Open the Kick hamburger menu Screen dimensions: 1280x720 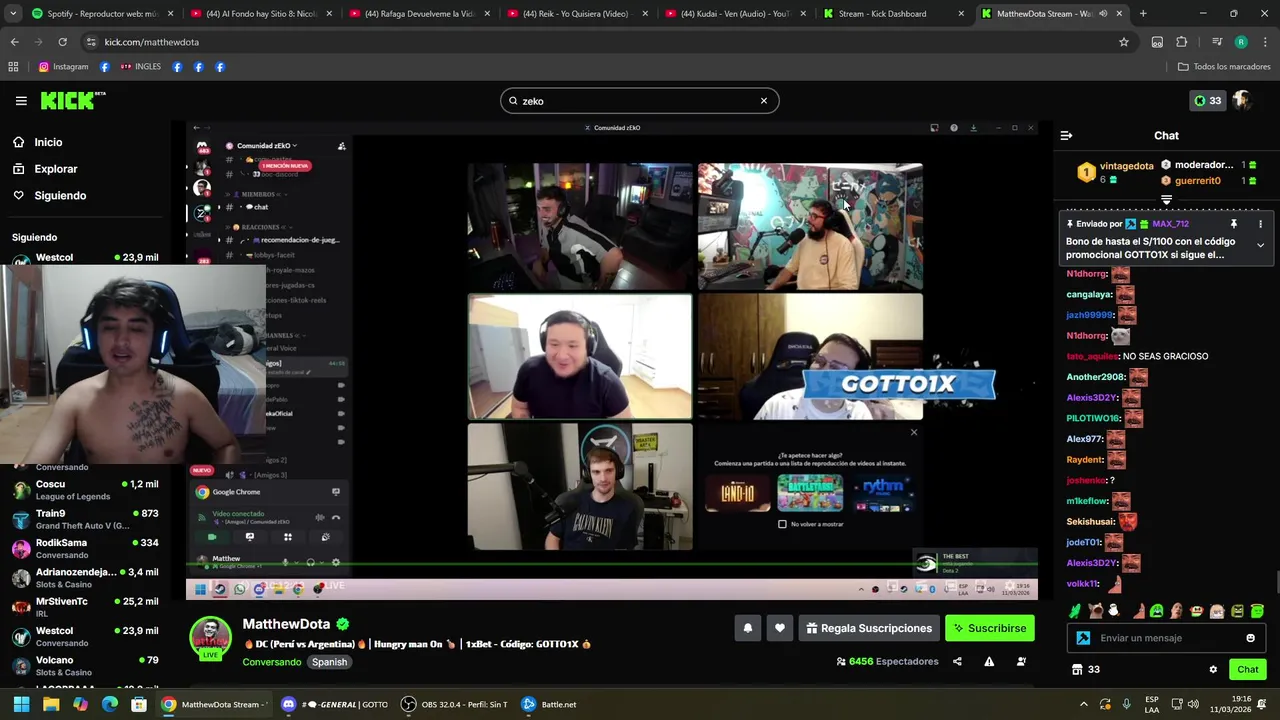[x=21, y=101]
